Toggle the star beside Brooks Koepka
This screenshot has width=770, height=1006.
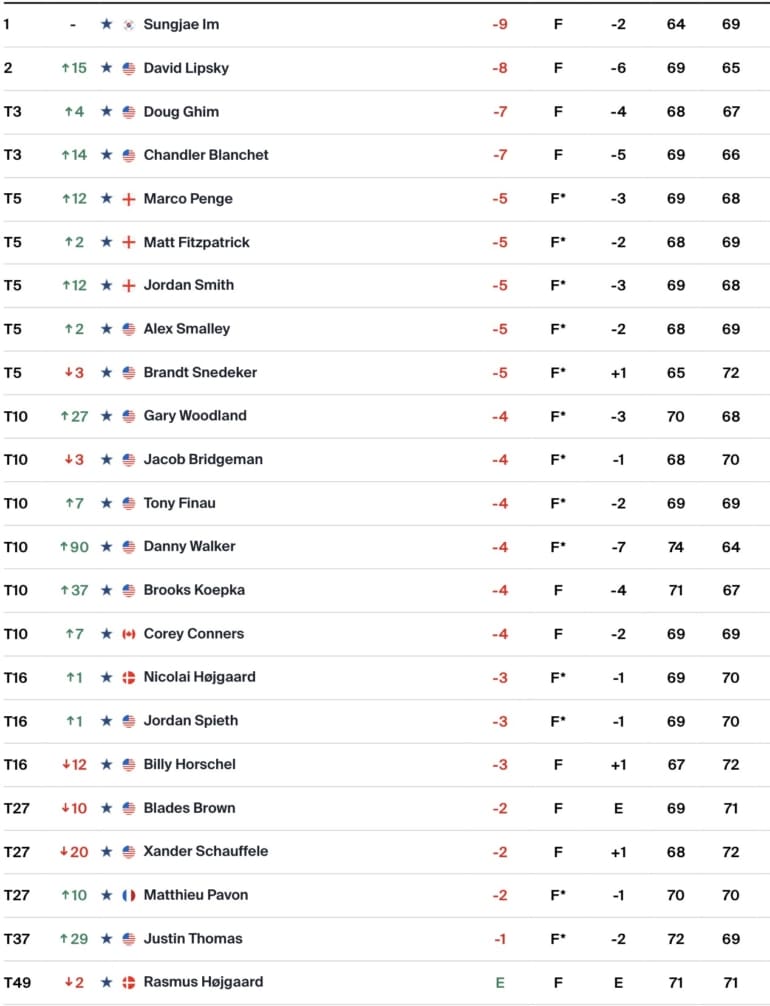coord(106,590)
